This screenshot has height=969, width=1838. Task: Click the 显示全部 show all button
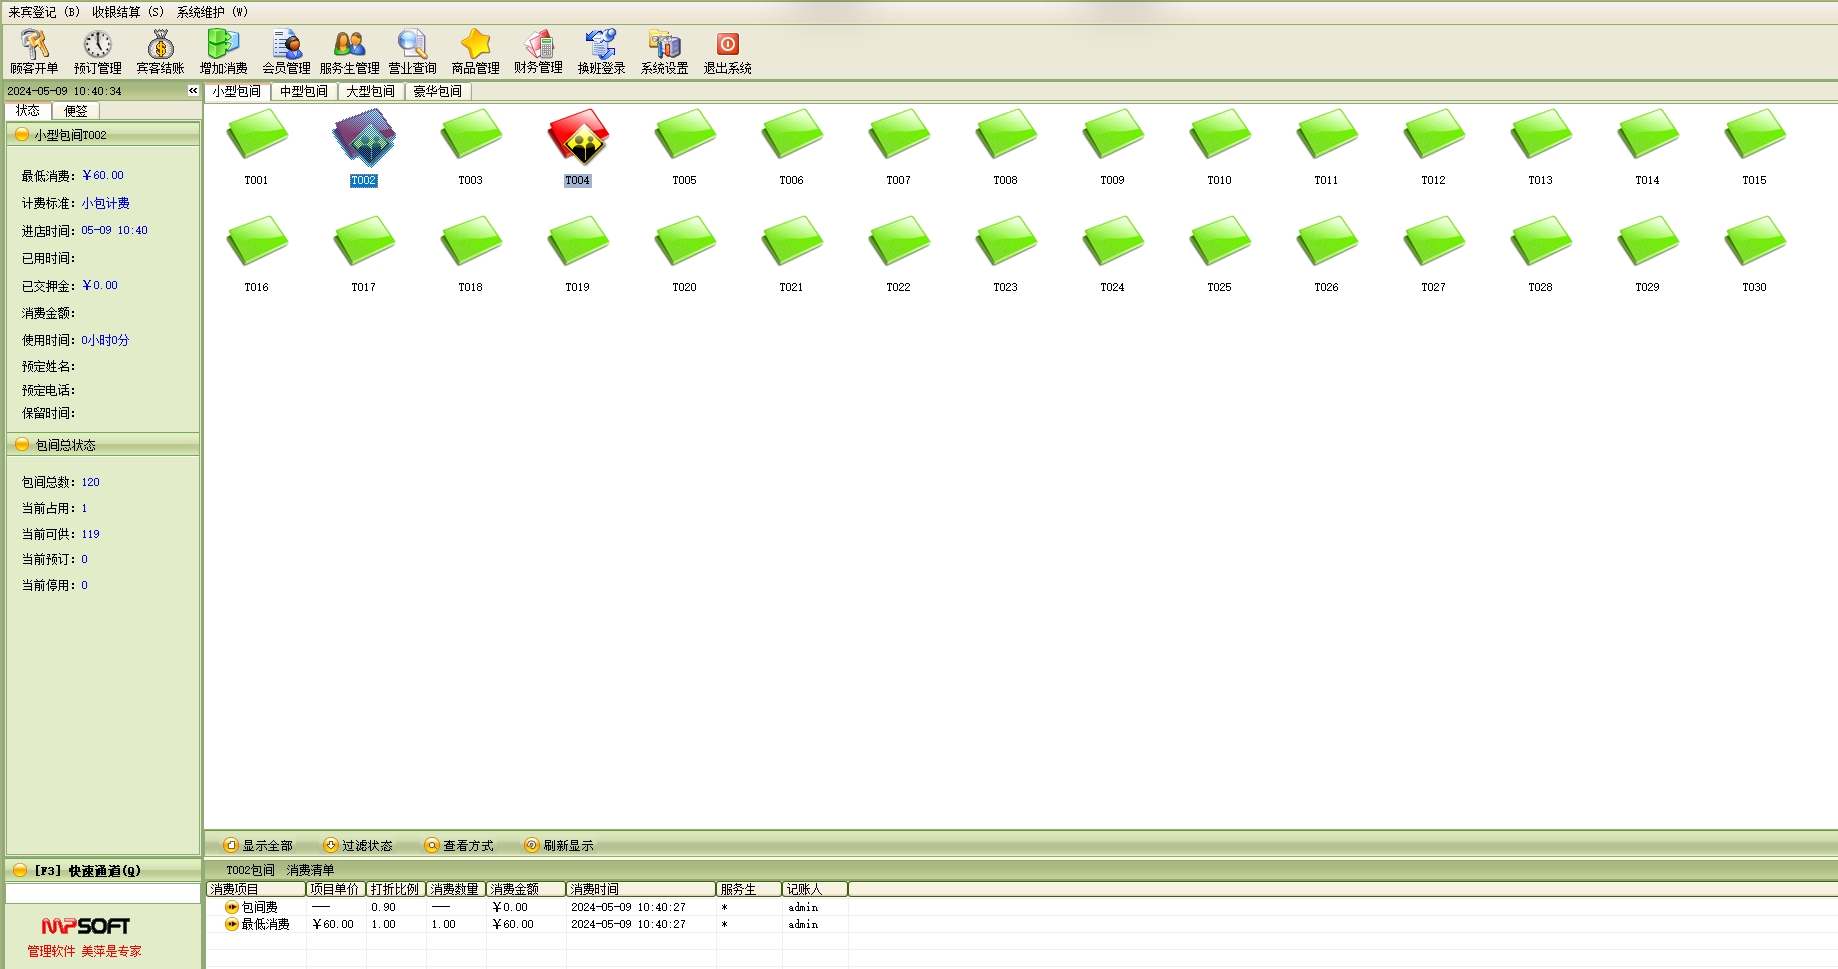pos(258,846)
